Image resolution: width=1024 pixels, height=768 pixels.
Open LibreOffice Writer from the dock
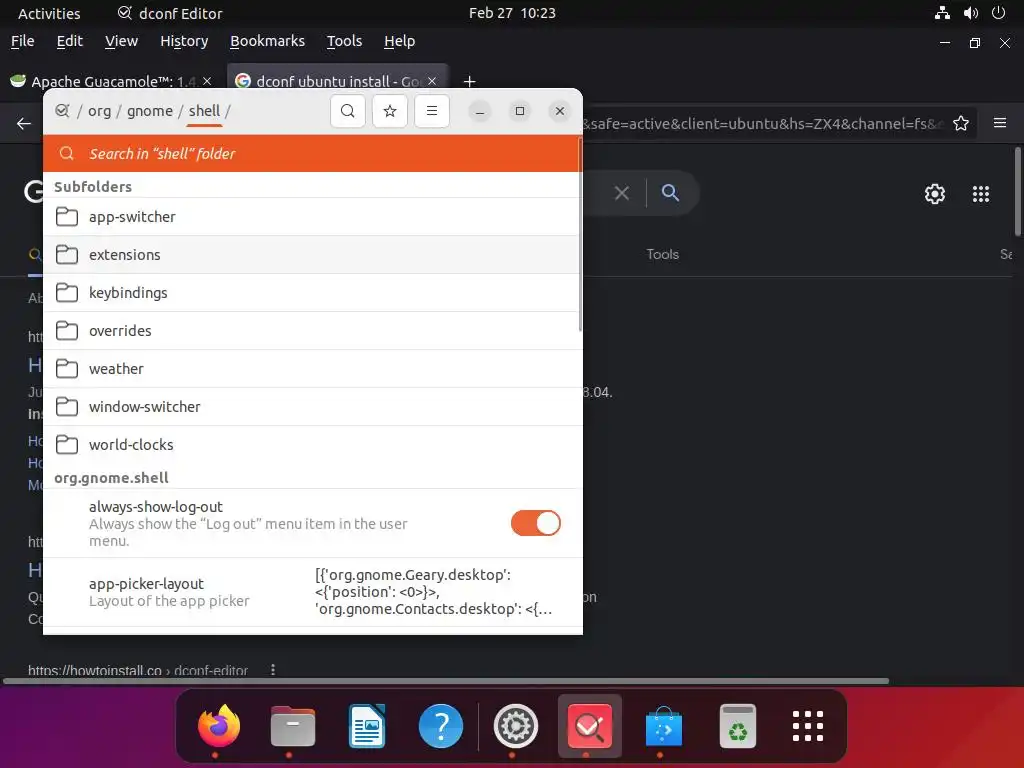(x=367, y=726)
